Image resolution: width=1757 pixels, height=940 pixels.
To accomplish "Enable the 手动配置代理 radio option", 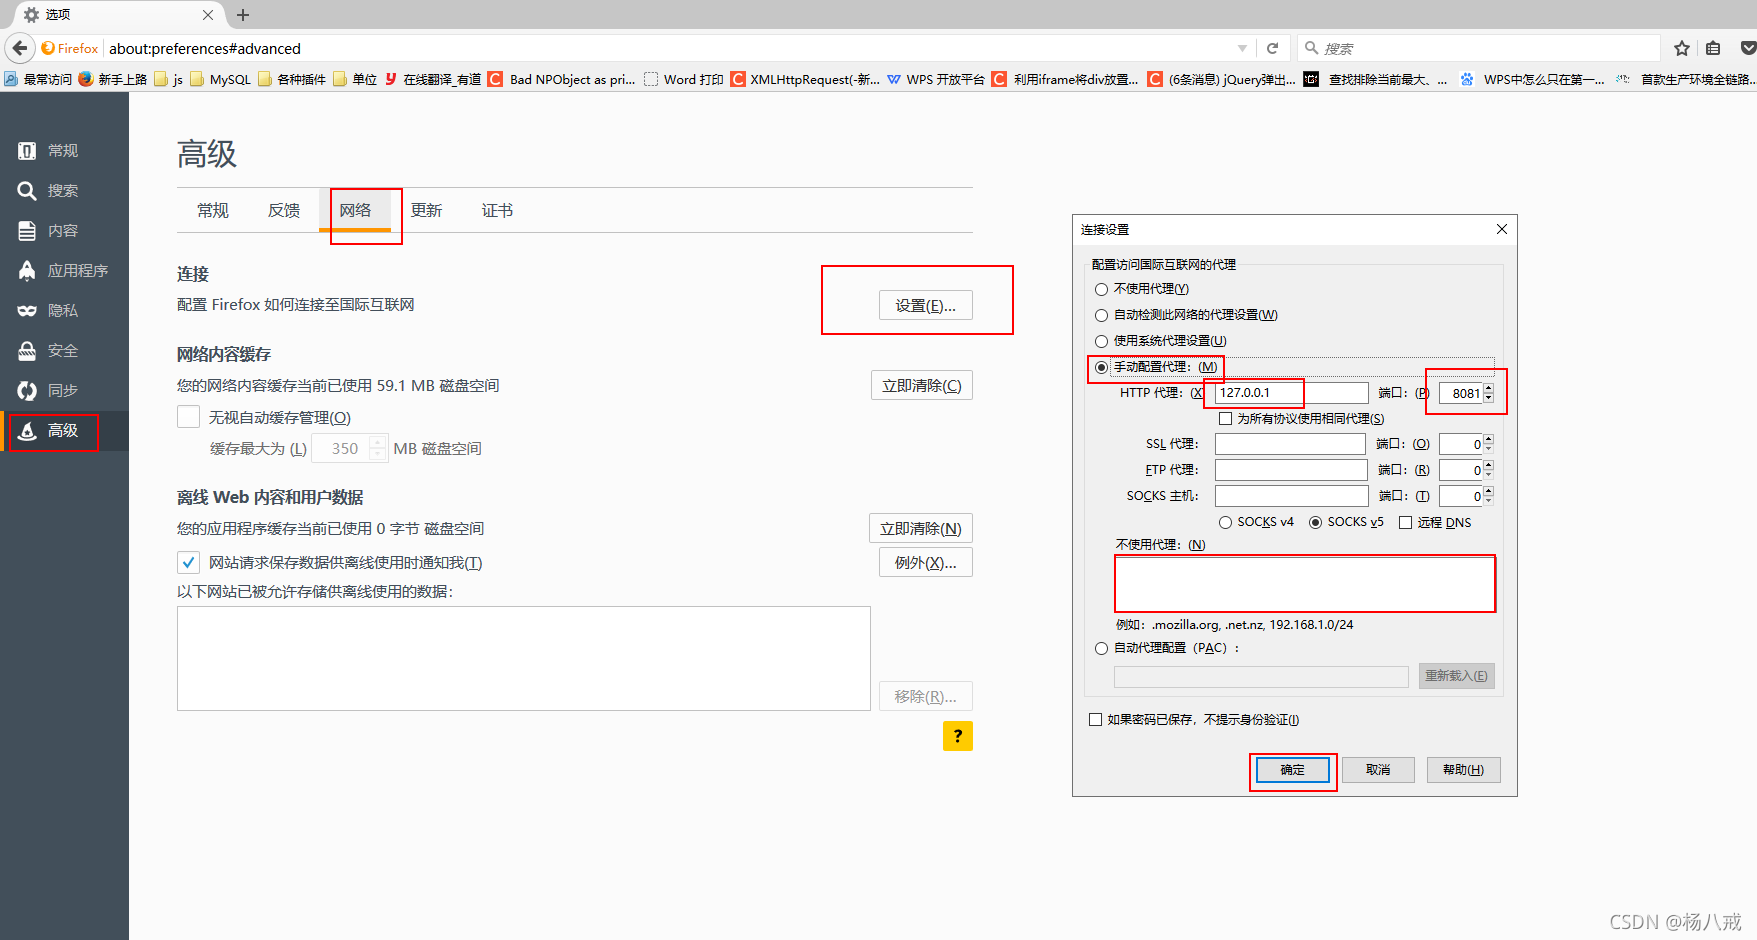I will click(1101, 367).
